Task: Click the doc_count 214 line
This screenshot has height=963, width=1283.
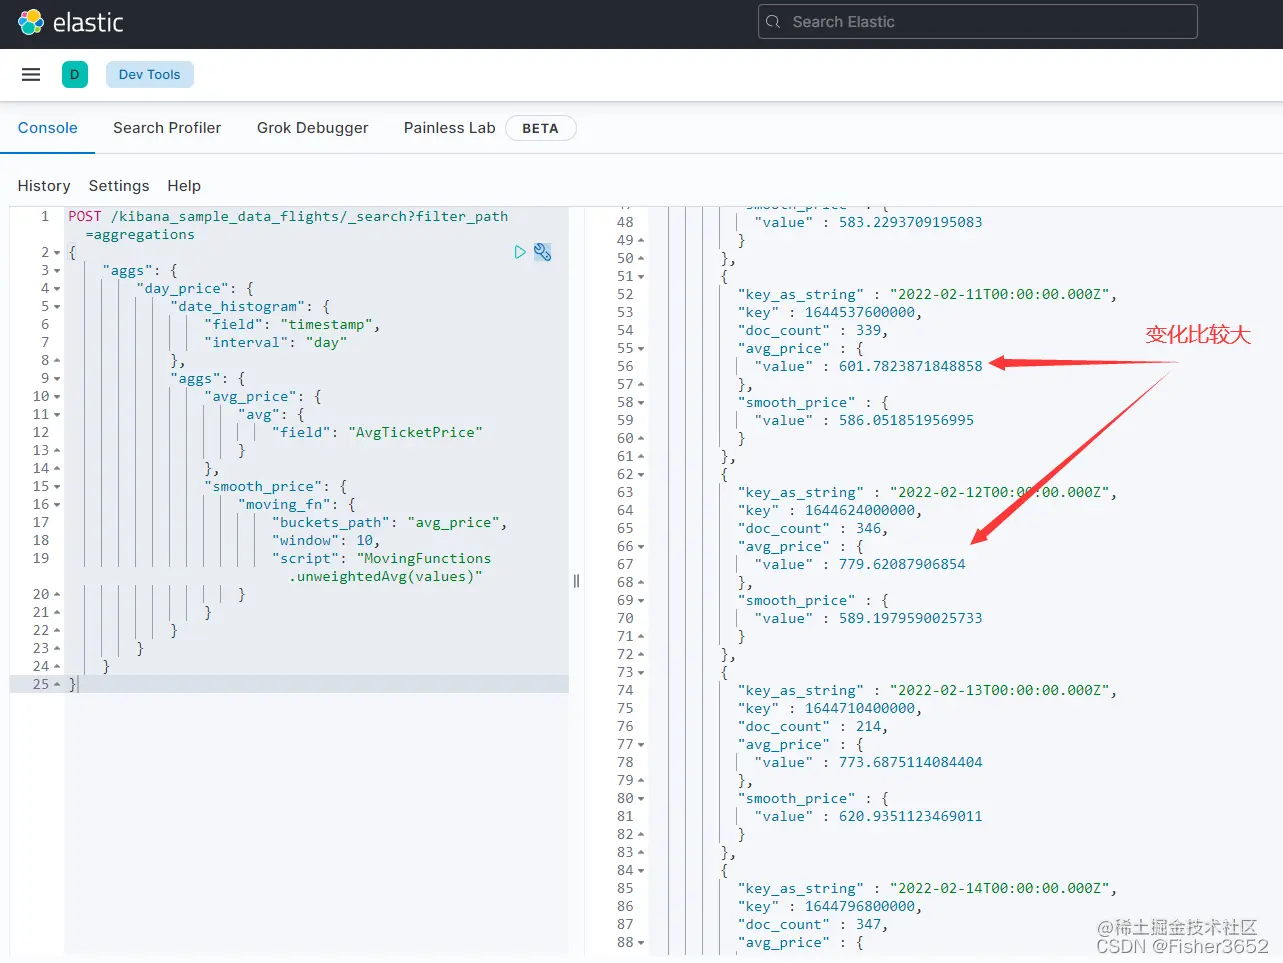Action: click(812, 726)
